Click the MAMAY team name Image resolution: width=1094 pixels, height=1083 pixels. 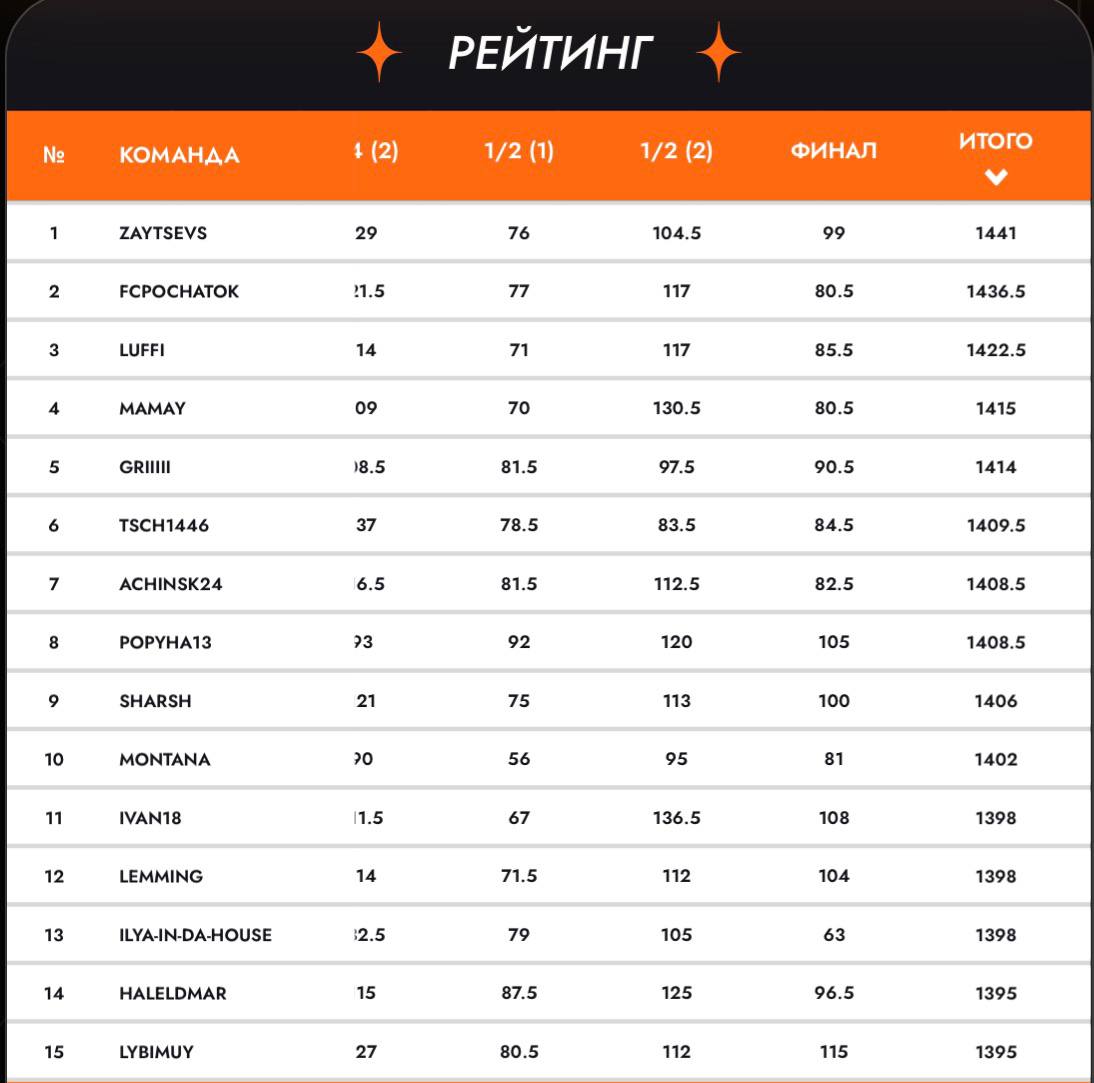pos(152,408)
